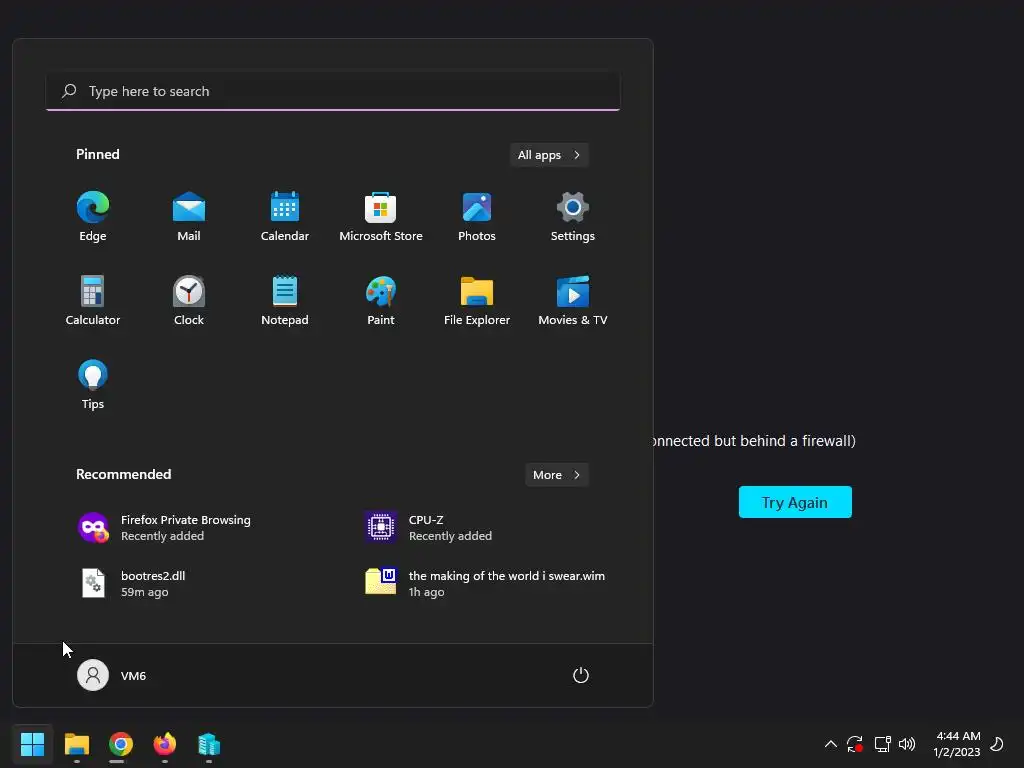1024x768 pixels.
Task: Click the Try Again button
Action: click(x=795, y=502)
